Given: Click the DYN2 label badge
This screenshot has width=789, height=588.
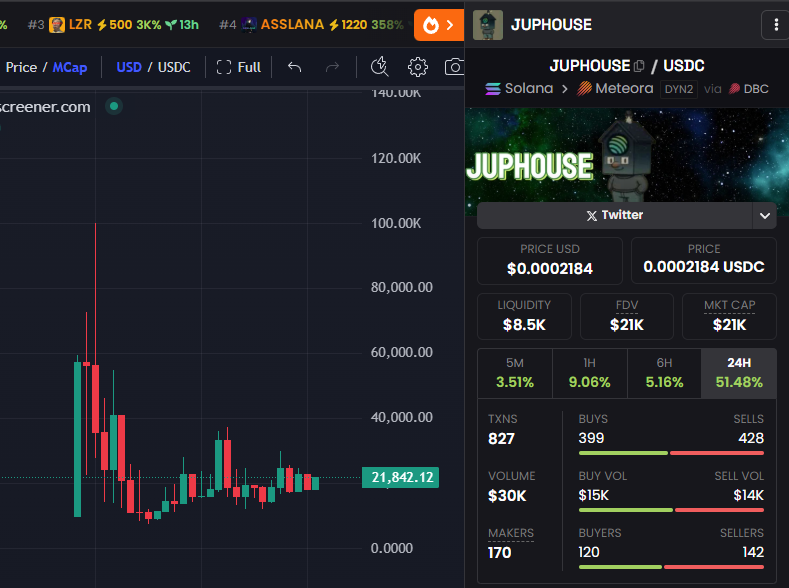Looking at the screenshot, I should click(678, 89).
